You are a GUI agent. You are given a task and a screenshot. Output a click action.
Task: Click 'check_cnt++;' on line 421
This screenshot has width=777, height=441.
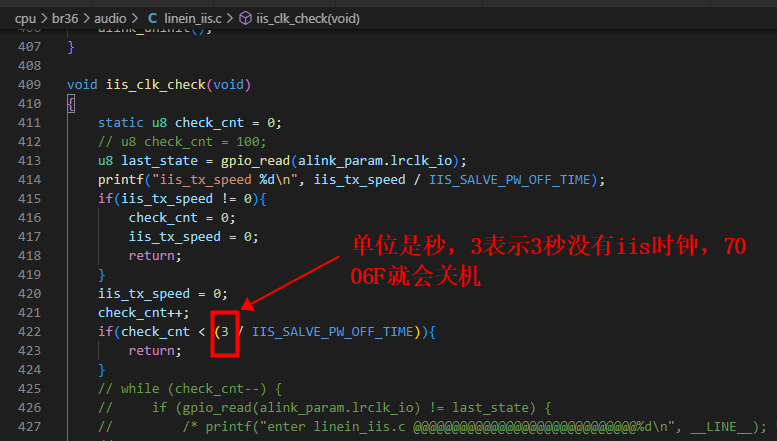pyautogui.click(x=144, y=313)
